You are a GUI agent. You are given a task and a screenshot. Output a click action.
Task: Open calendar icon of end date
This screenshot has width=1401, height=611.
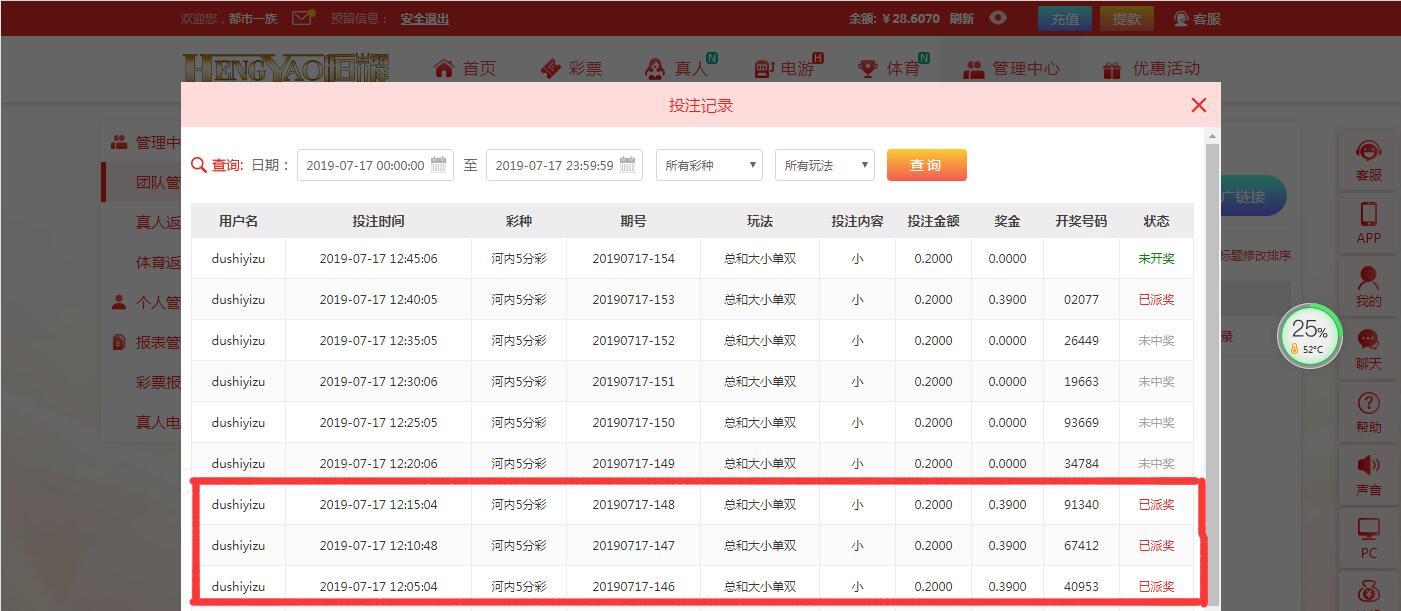627,165
